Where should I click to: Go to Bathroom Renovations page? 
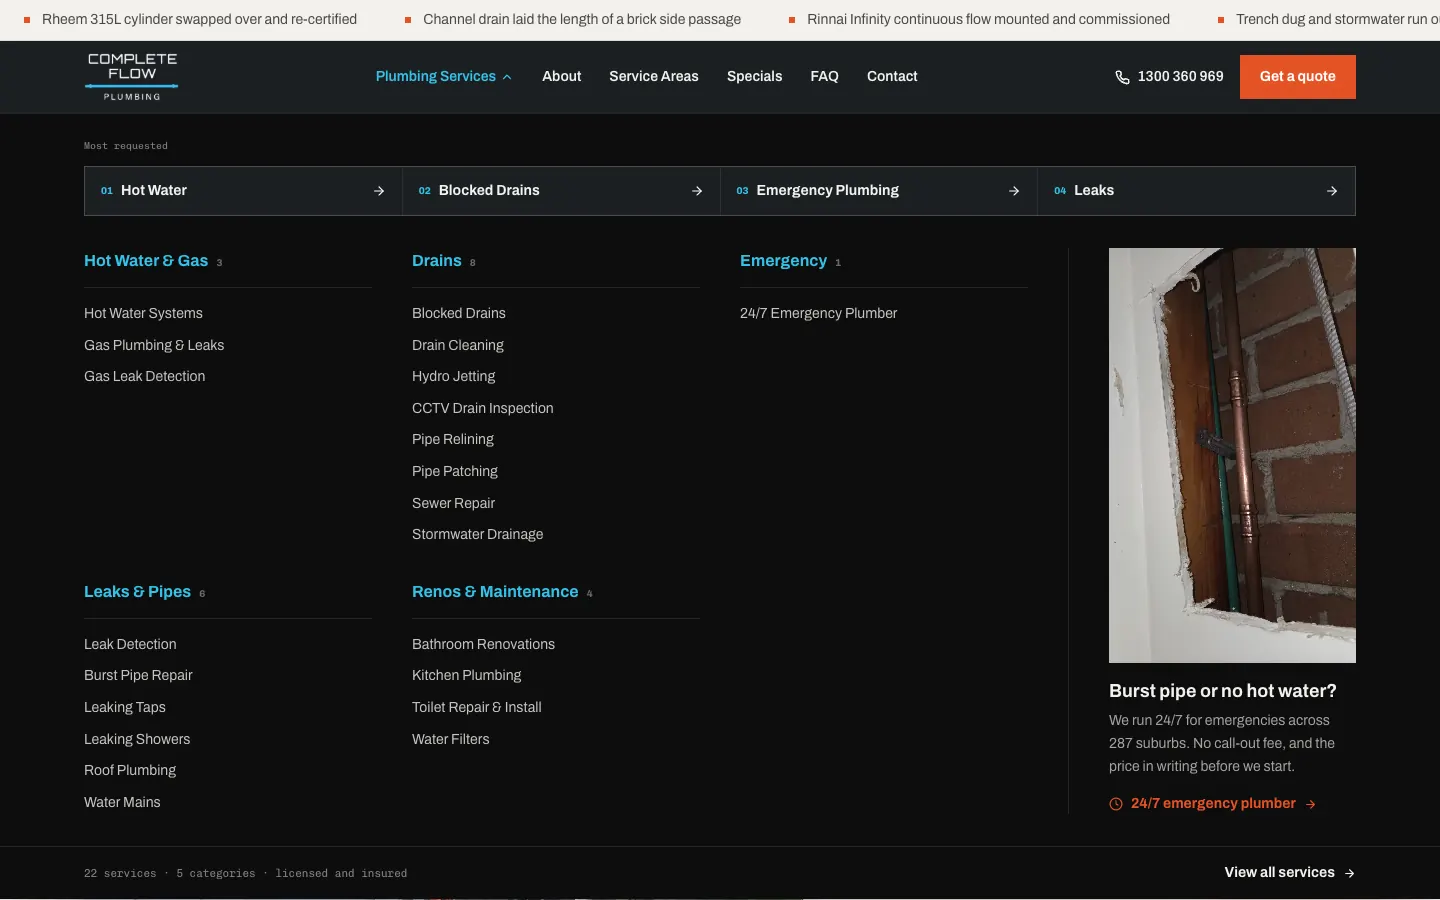coord(483,644)
